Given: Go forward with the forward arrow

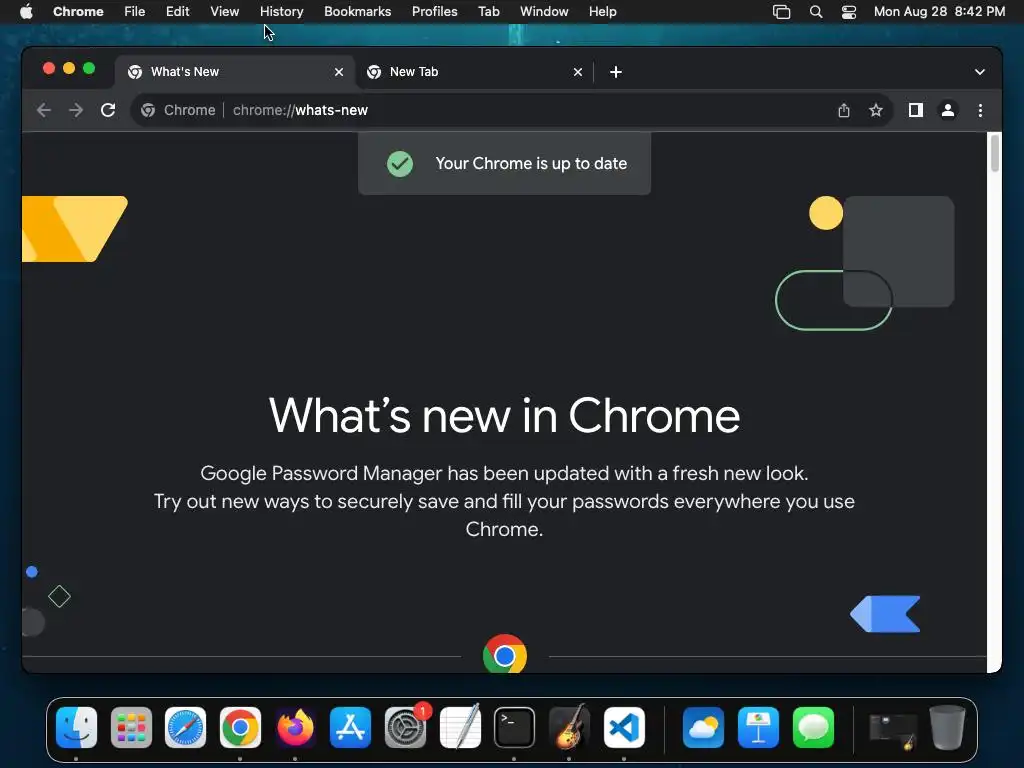Looking at the screenshot, I should (76, 110).
